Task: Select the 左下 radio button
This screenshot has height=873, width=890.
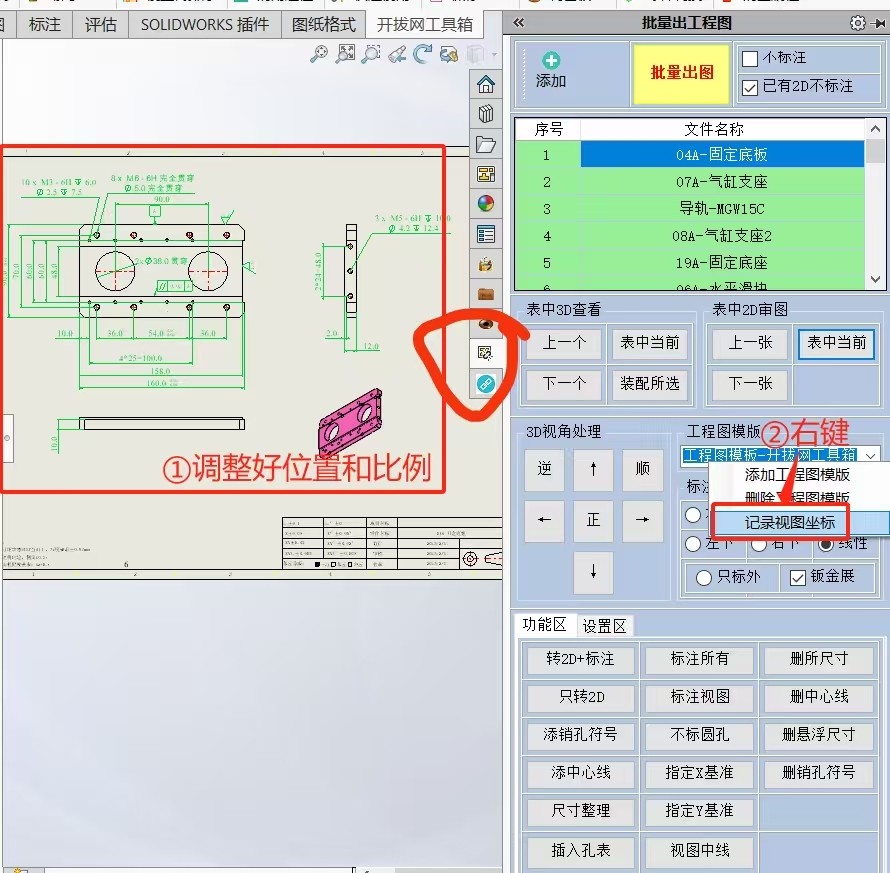Action: (x=693, y=544)
